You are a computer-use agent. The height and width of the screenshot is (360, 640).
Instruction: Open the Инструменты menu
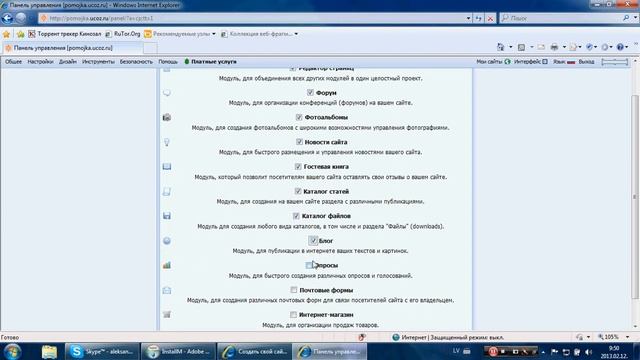pos(98,62)
